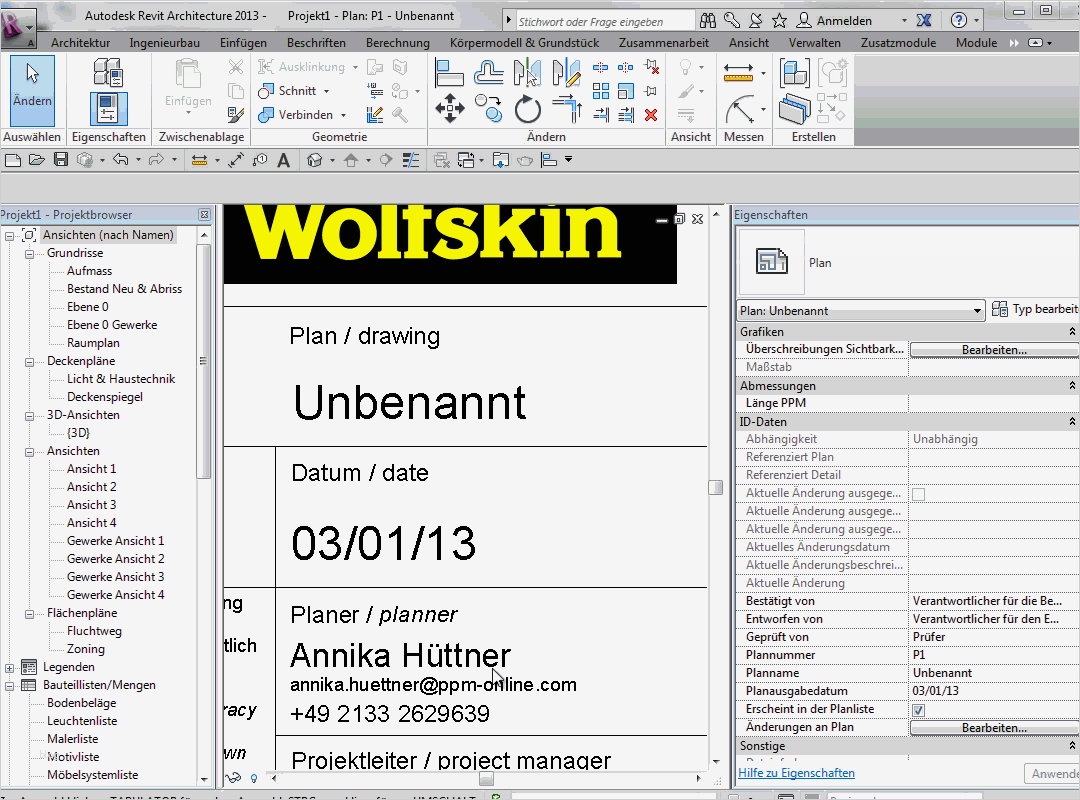
Task: Select the Offset tool icon
Action: 488,73
